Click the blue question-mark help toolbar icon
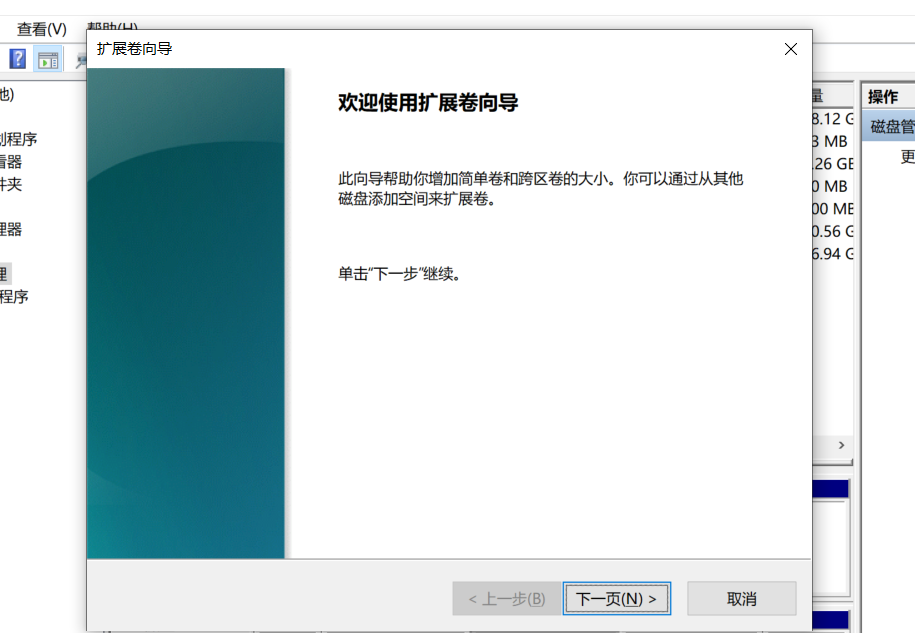915x633 pixels. [18, 59]
